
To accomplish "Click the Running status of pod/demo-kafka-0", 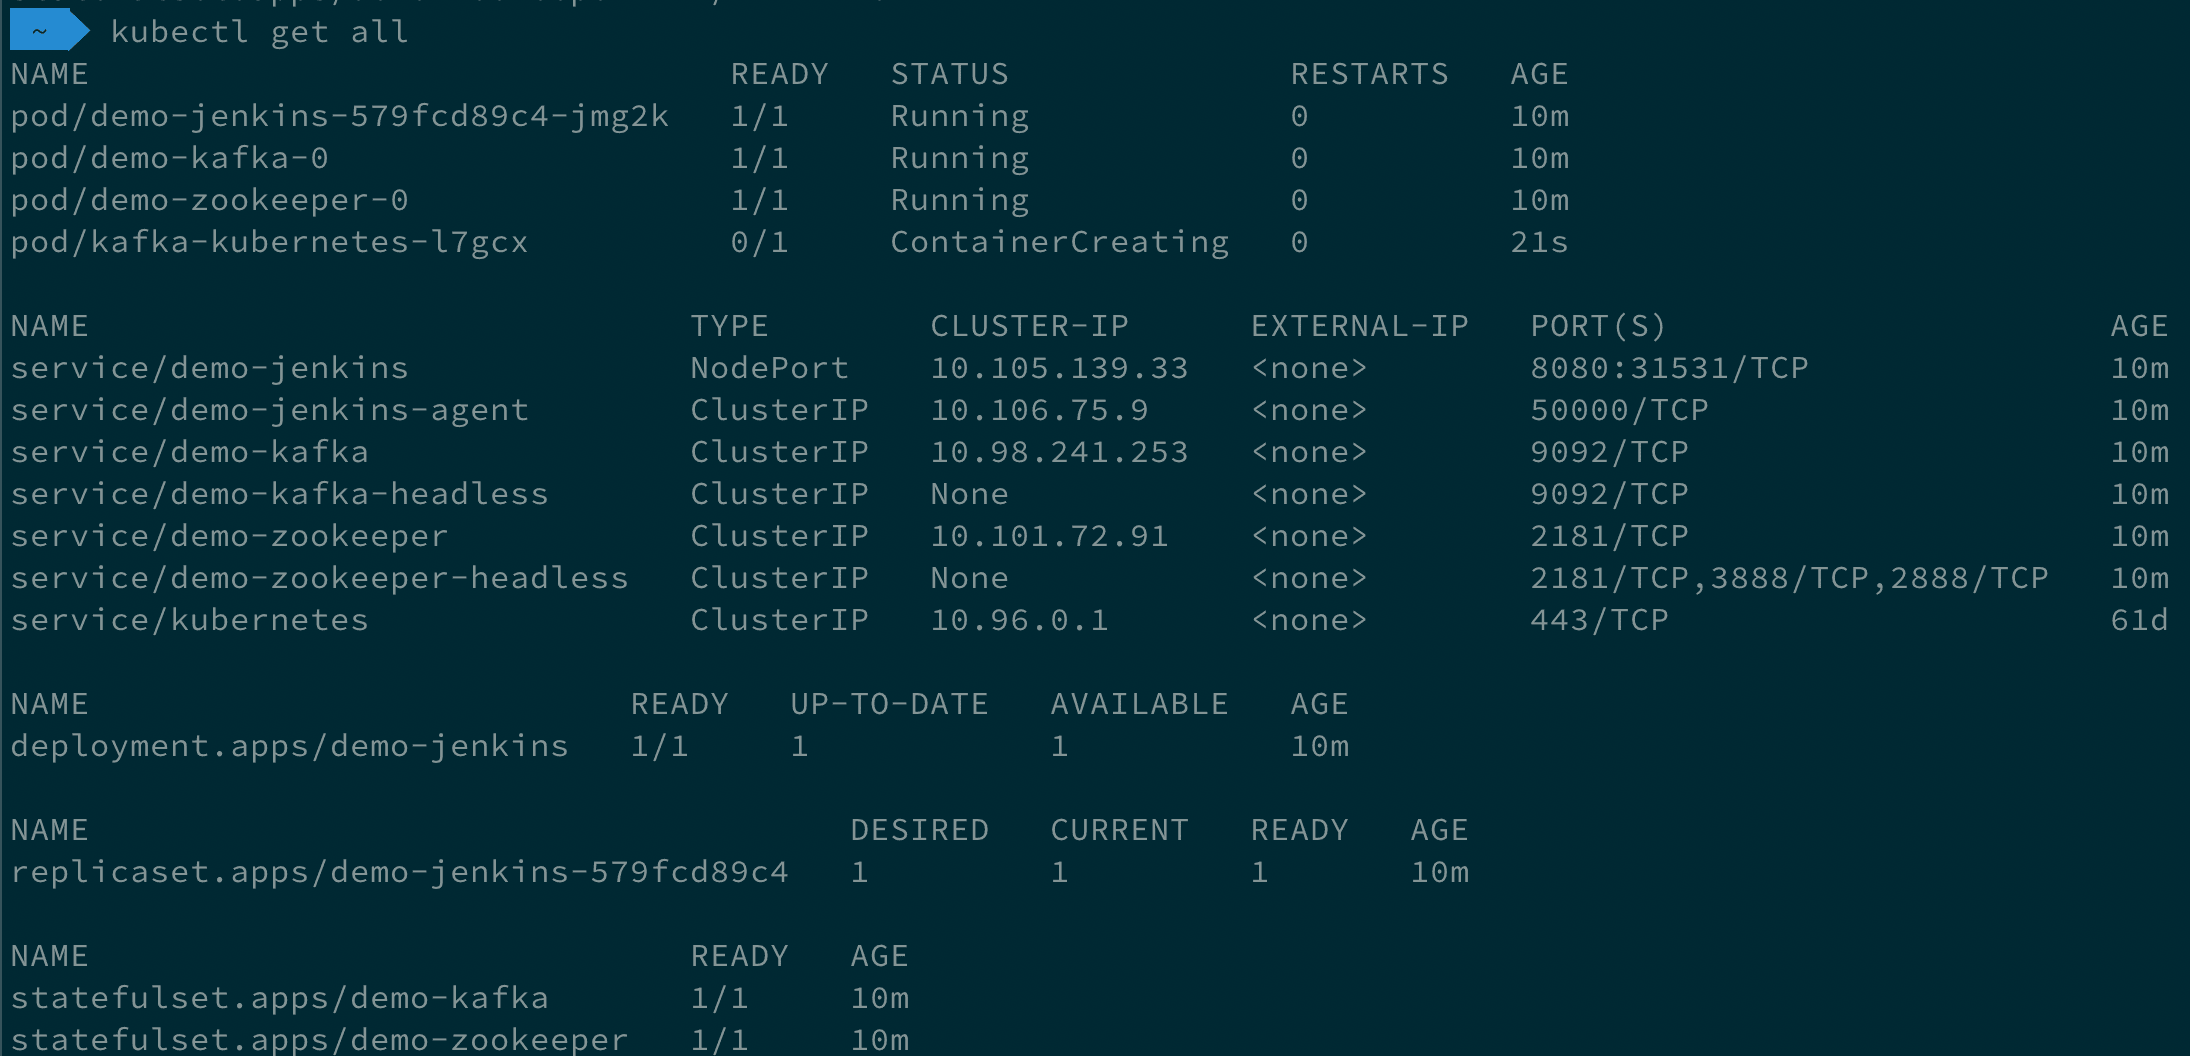I will [x=958, y=157].
